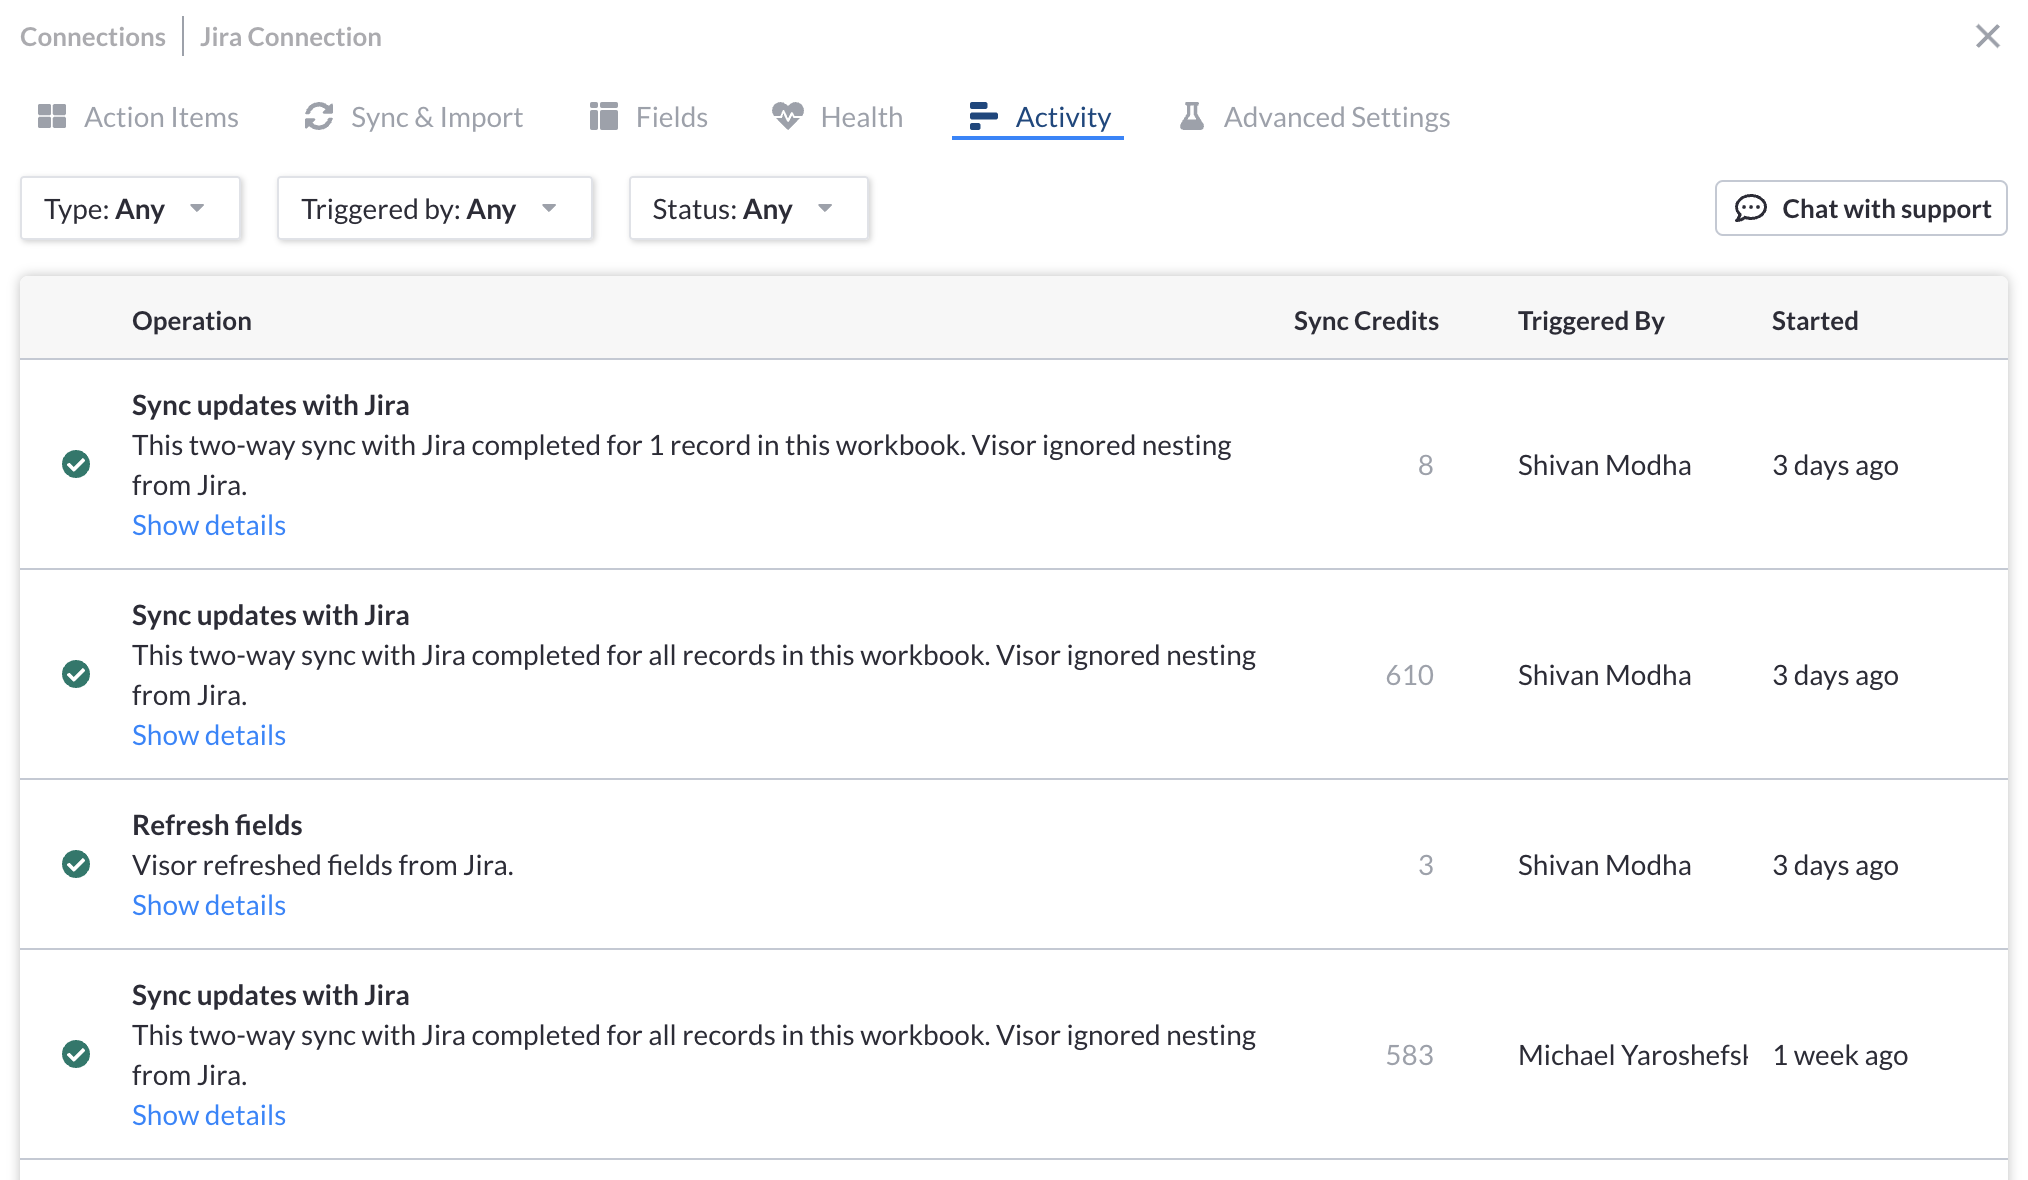
Task: Click the Activity bars icon
Action: [983, 116]
